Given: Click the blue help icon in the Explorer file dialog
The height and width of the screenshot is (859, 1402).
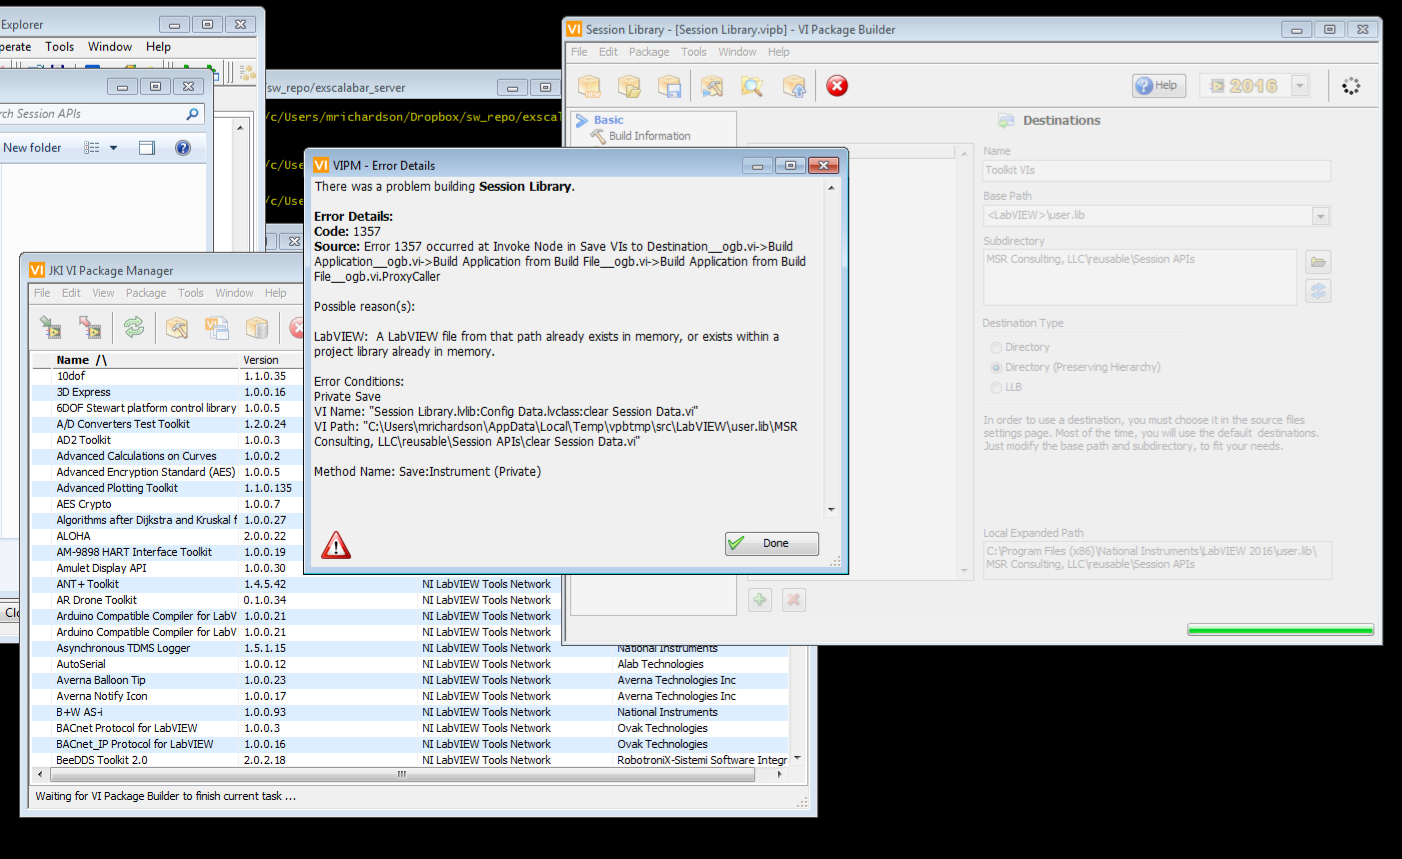Looking at the screenshot, I should point(183,147).
